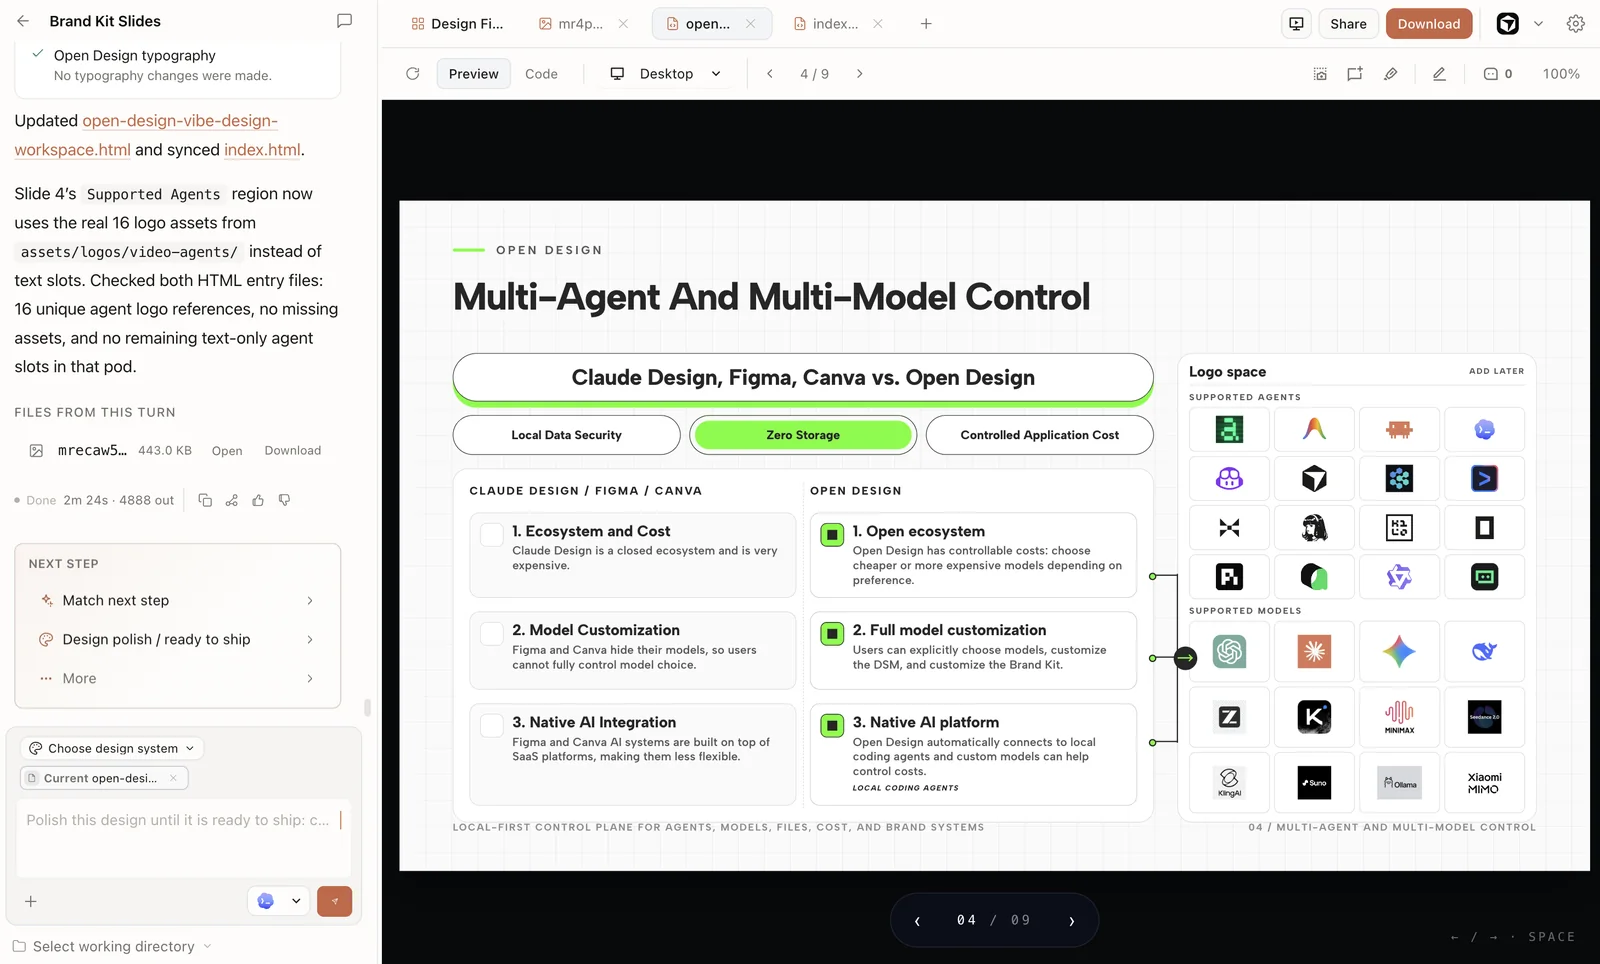This screenshot has height=964, width=1600.
Task: Go to the next page with the toolbar chevron
Action: click(859, 74)
